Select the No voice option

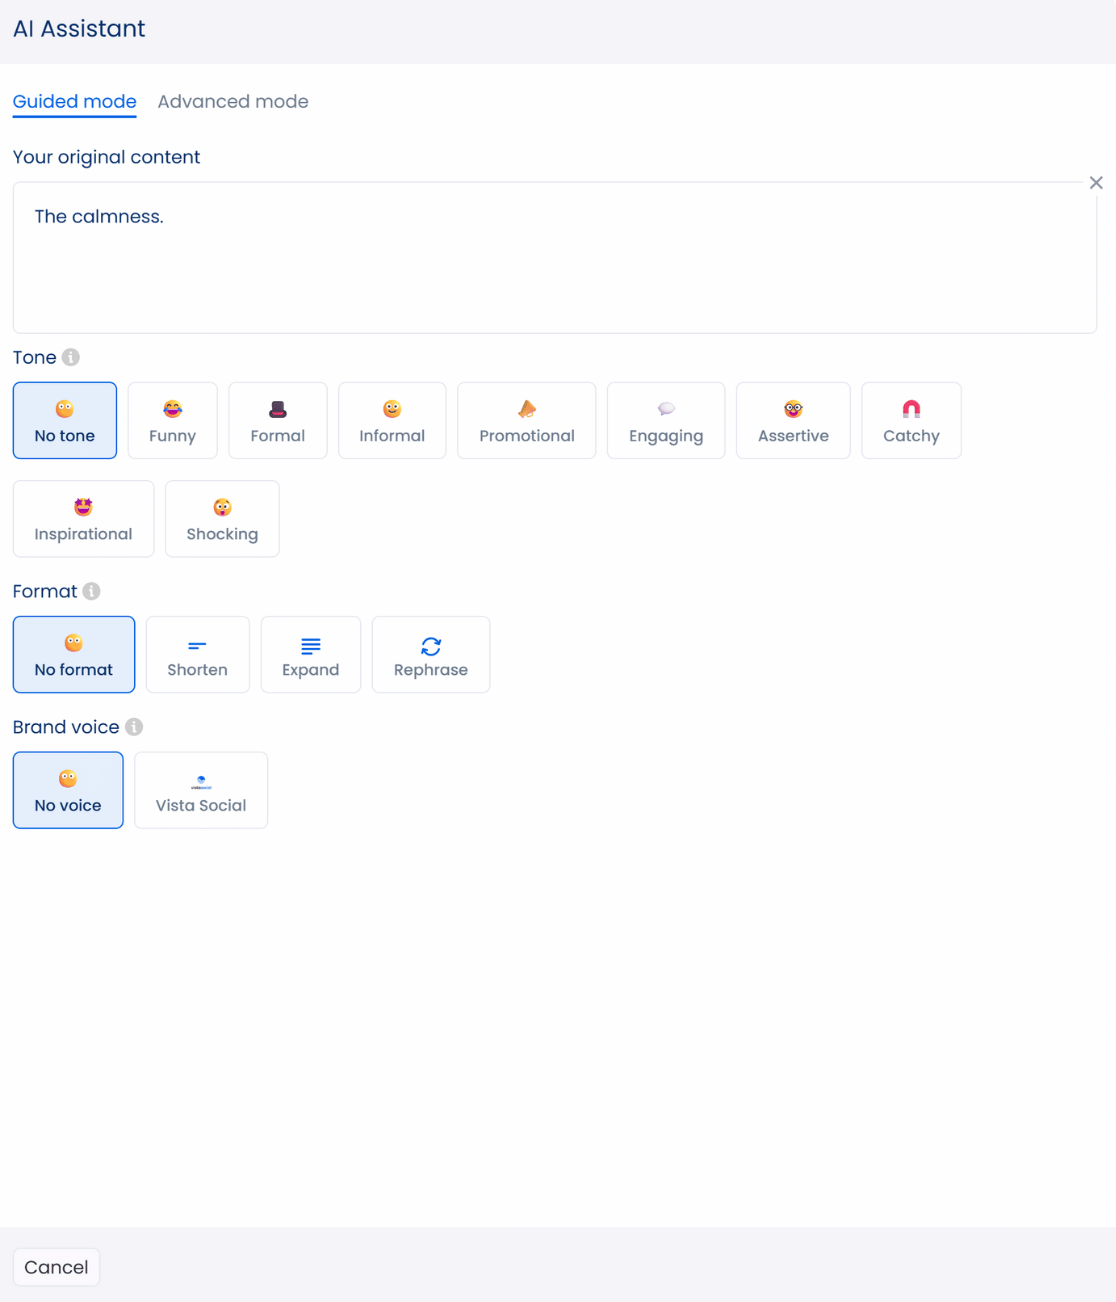click(68, 790)
